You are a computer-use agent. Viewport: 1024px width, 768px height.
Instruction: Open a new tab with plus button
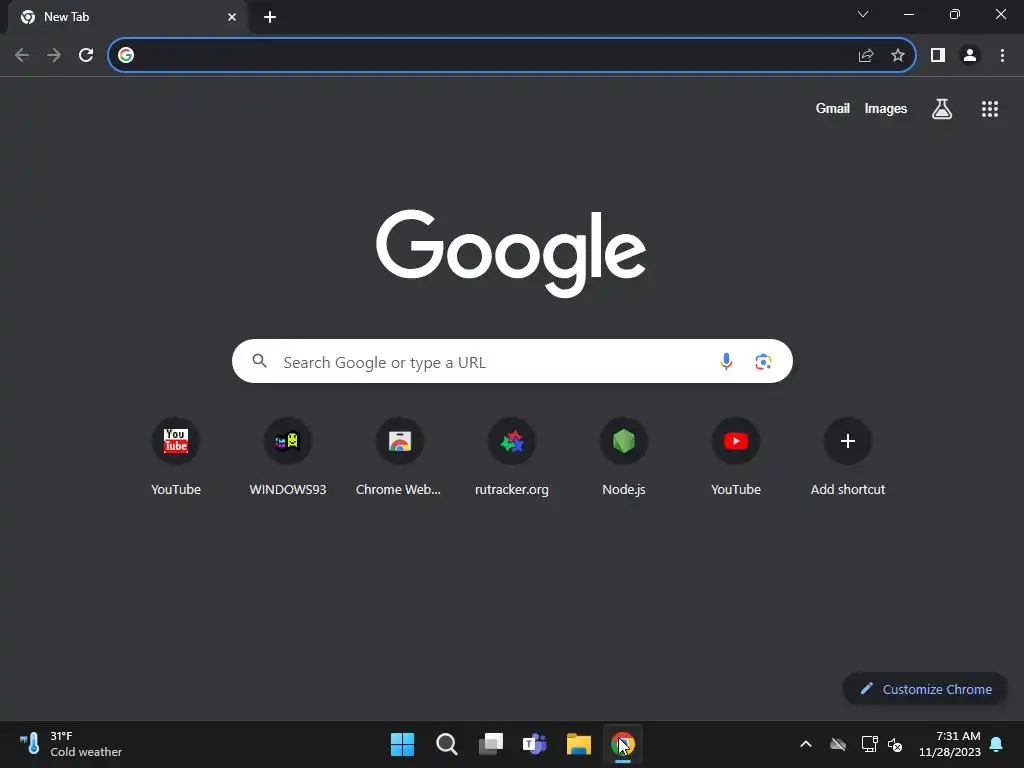click(x=270, y=17)
